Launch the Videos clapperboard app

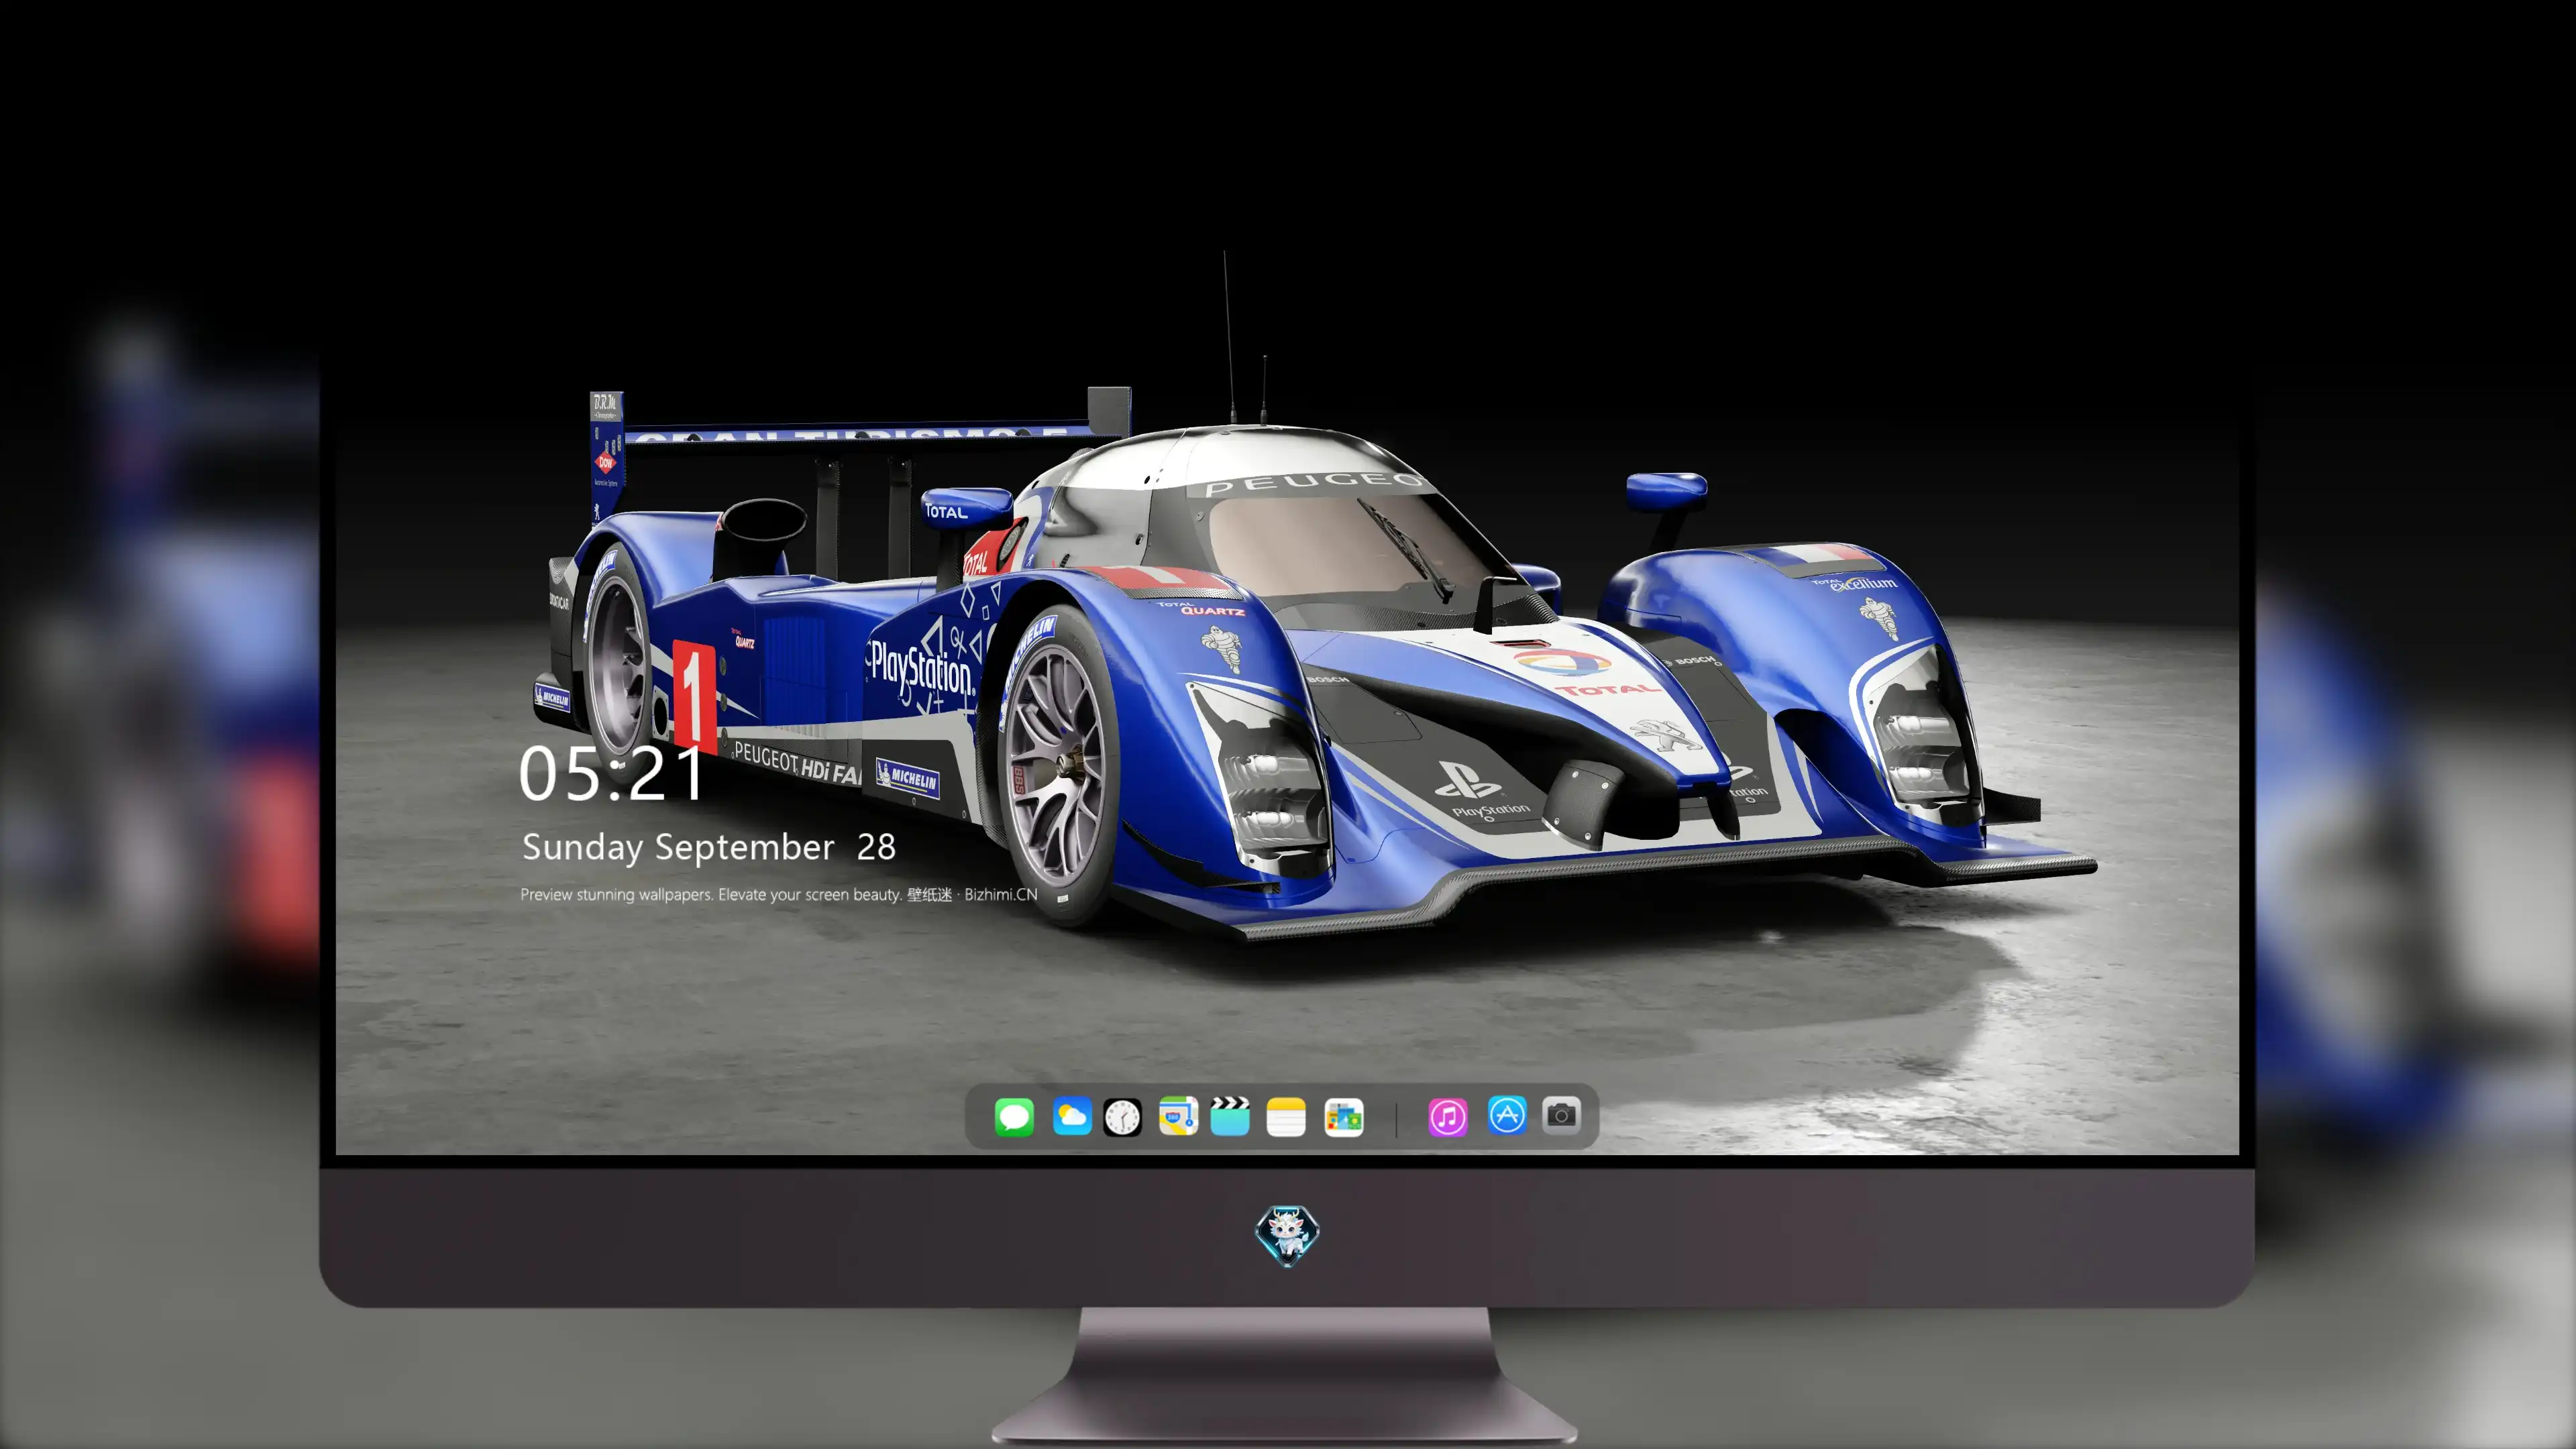pos(1230,1117)
